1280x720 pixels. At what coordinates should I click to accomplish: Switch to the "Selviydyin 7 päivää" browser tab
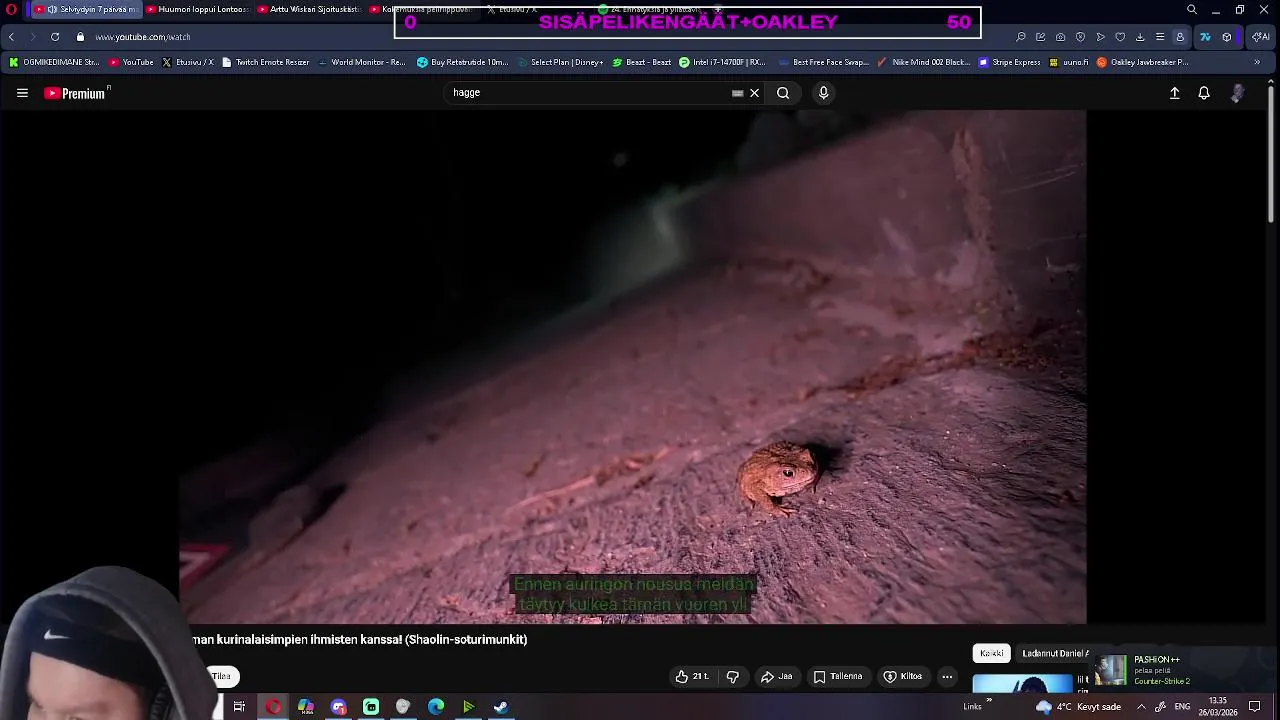click(86, 9)
